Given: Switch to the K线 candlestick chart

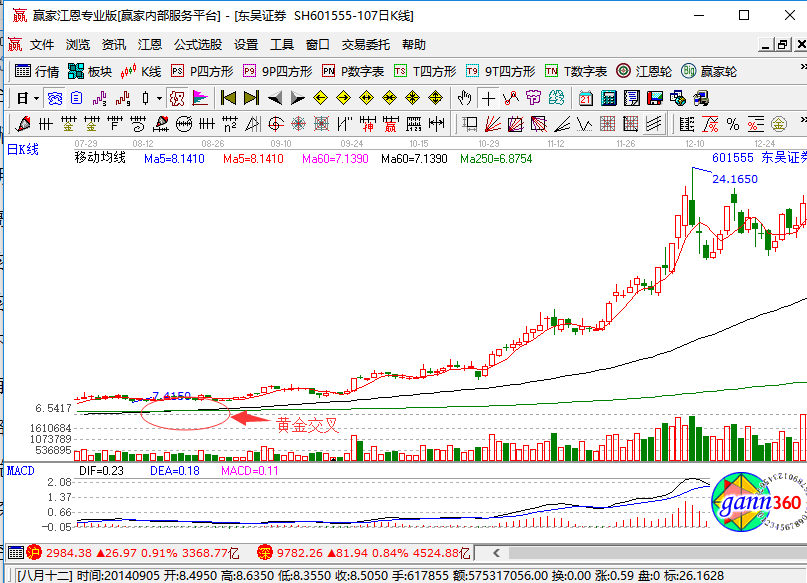Looking at the screenshot, I should 141,71.
